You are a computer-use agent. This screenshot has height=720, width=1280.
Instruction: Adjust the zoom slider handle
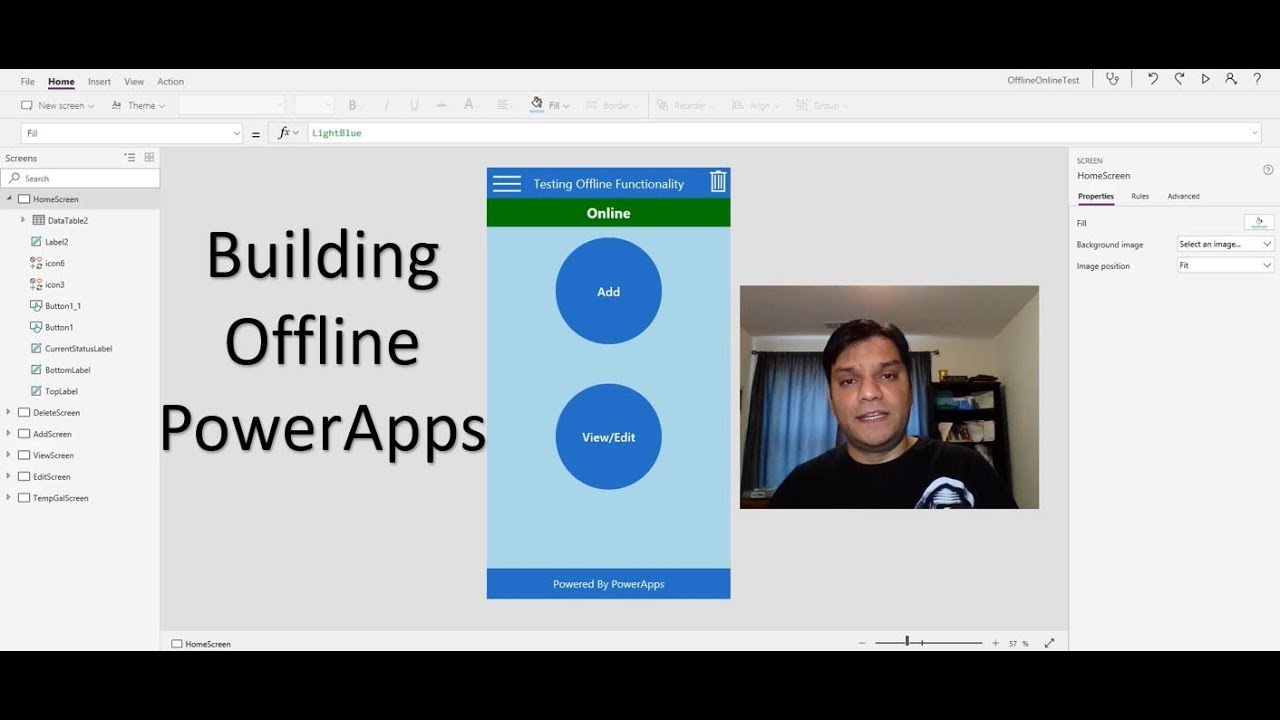pos(907,641)
